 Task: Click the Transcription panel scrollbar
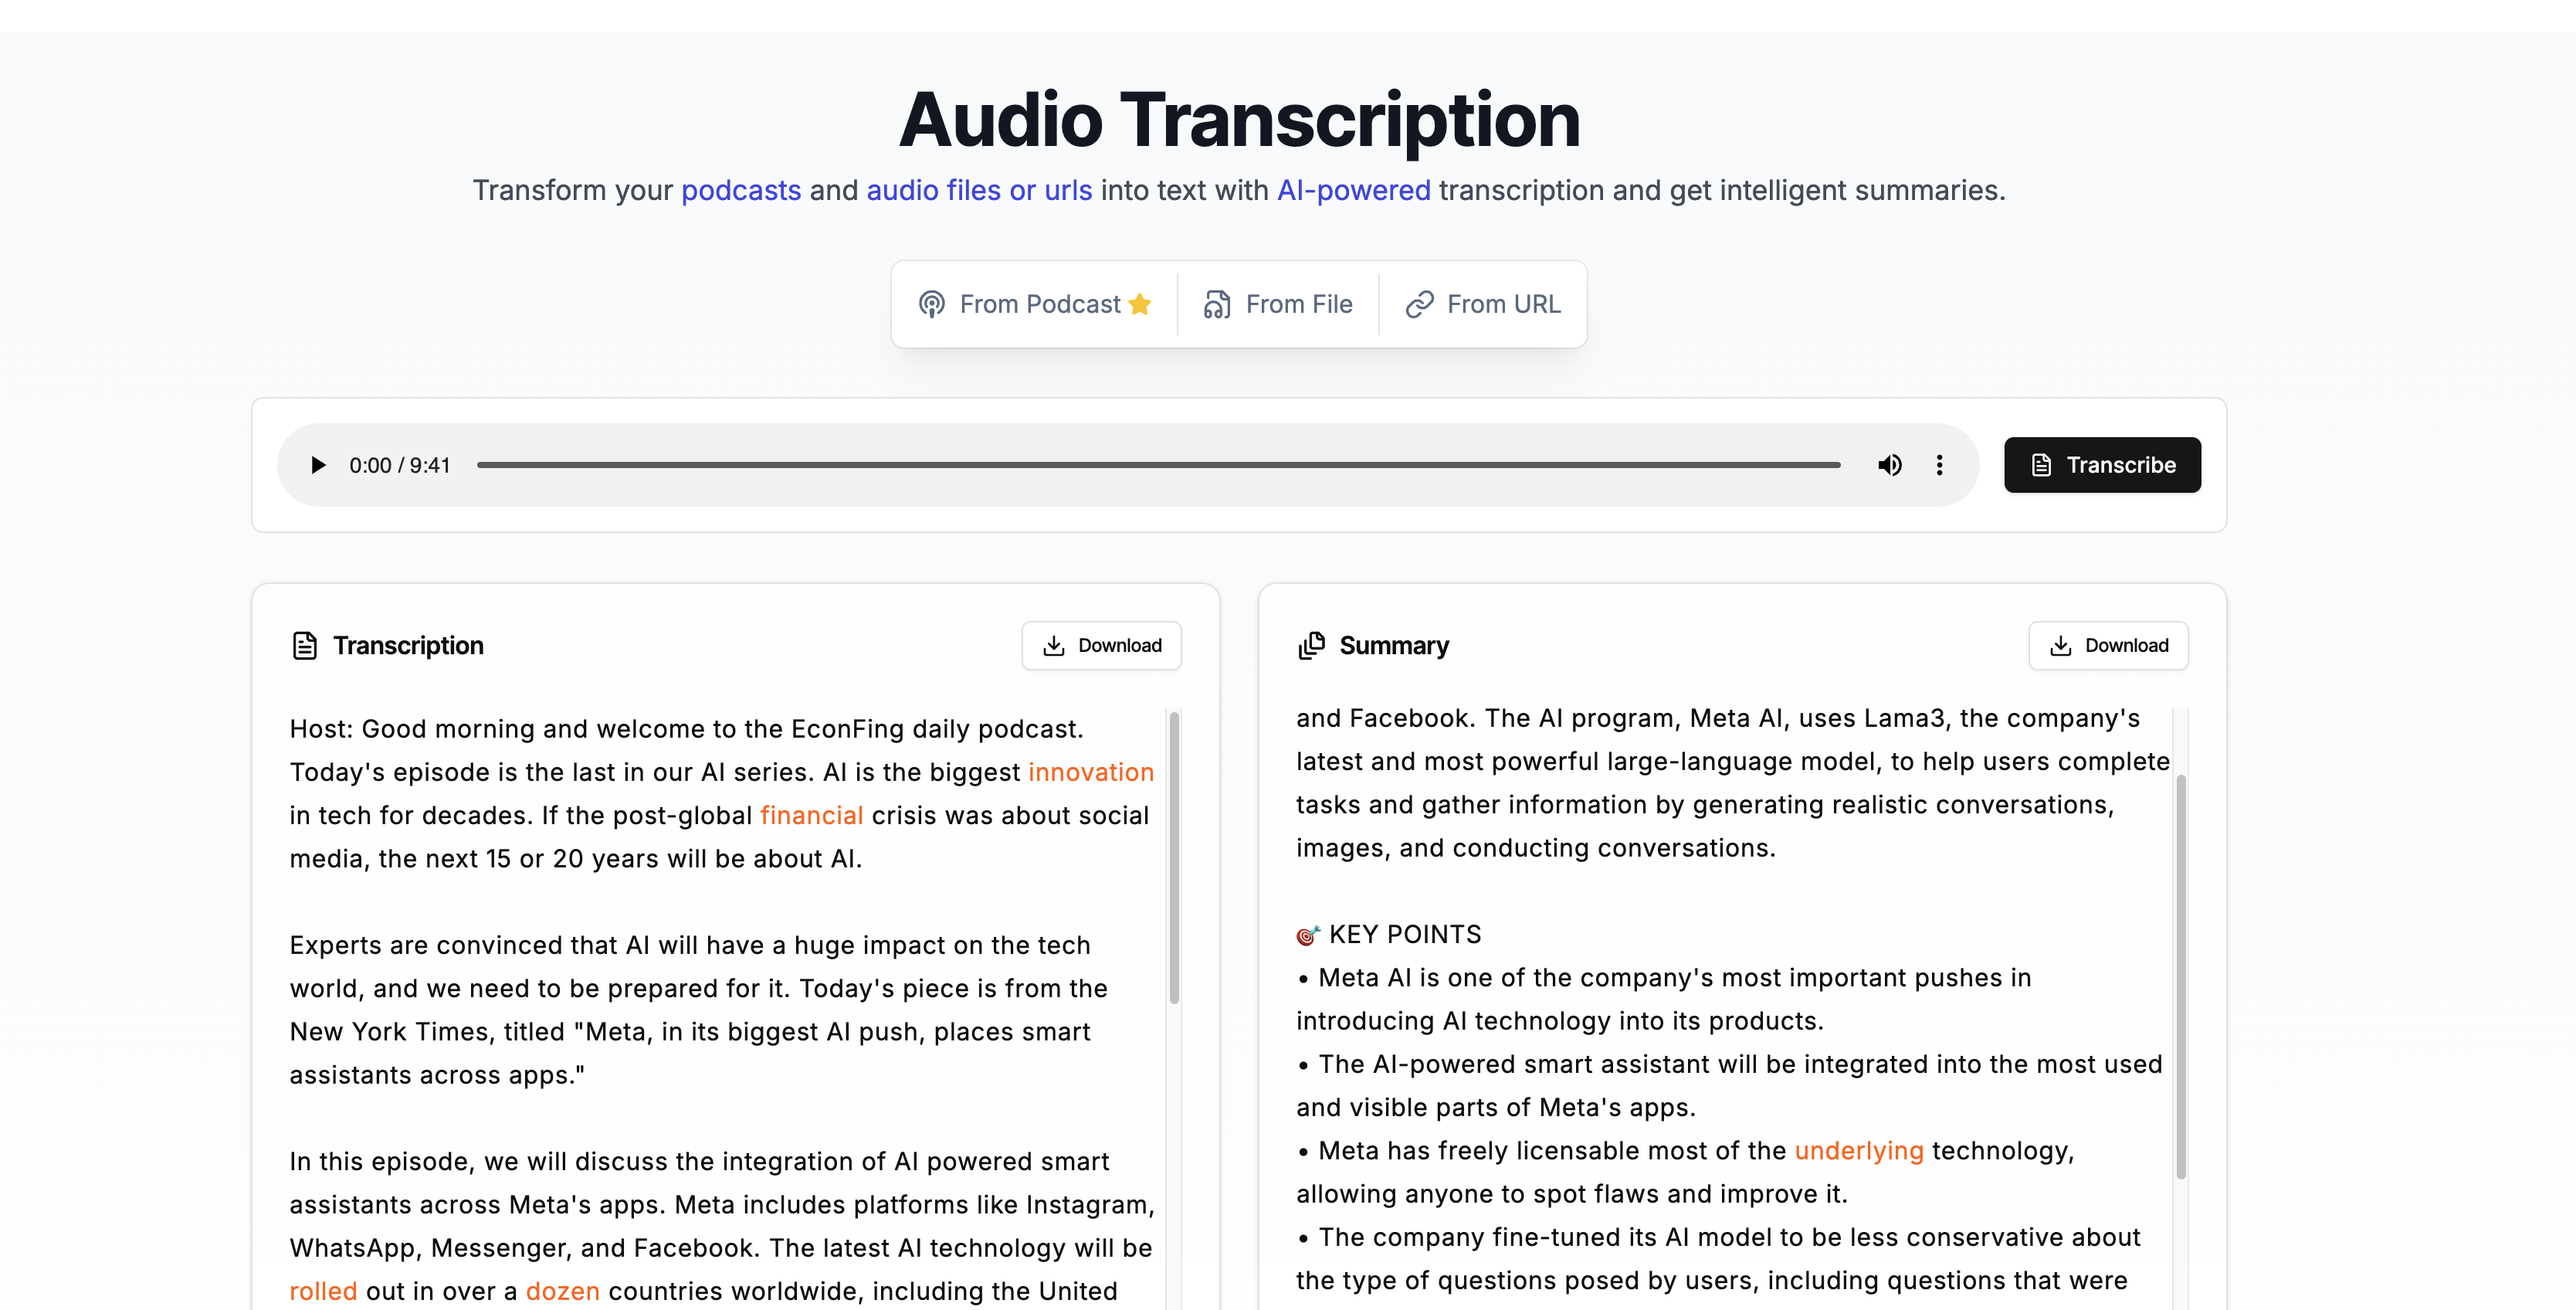pyautogui.click(x=1174, y=856)
